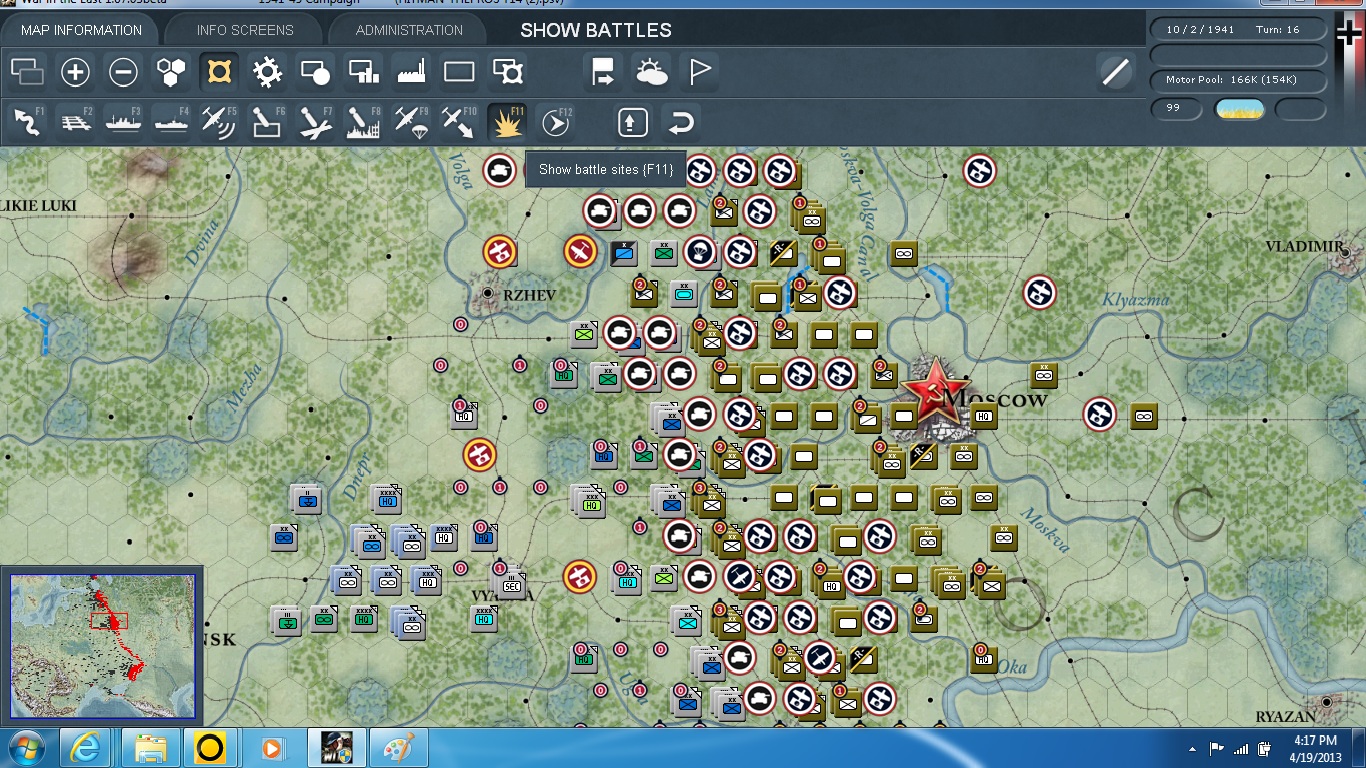Click the rectangle with gear toolbar icon
The height and width of the screenshot is (768, 1366).
click(508, 71)
